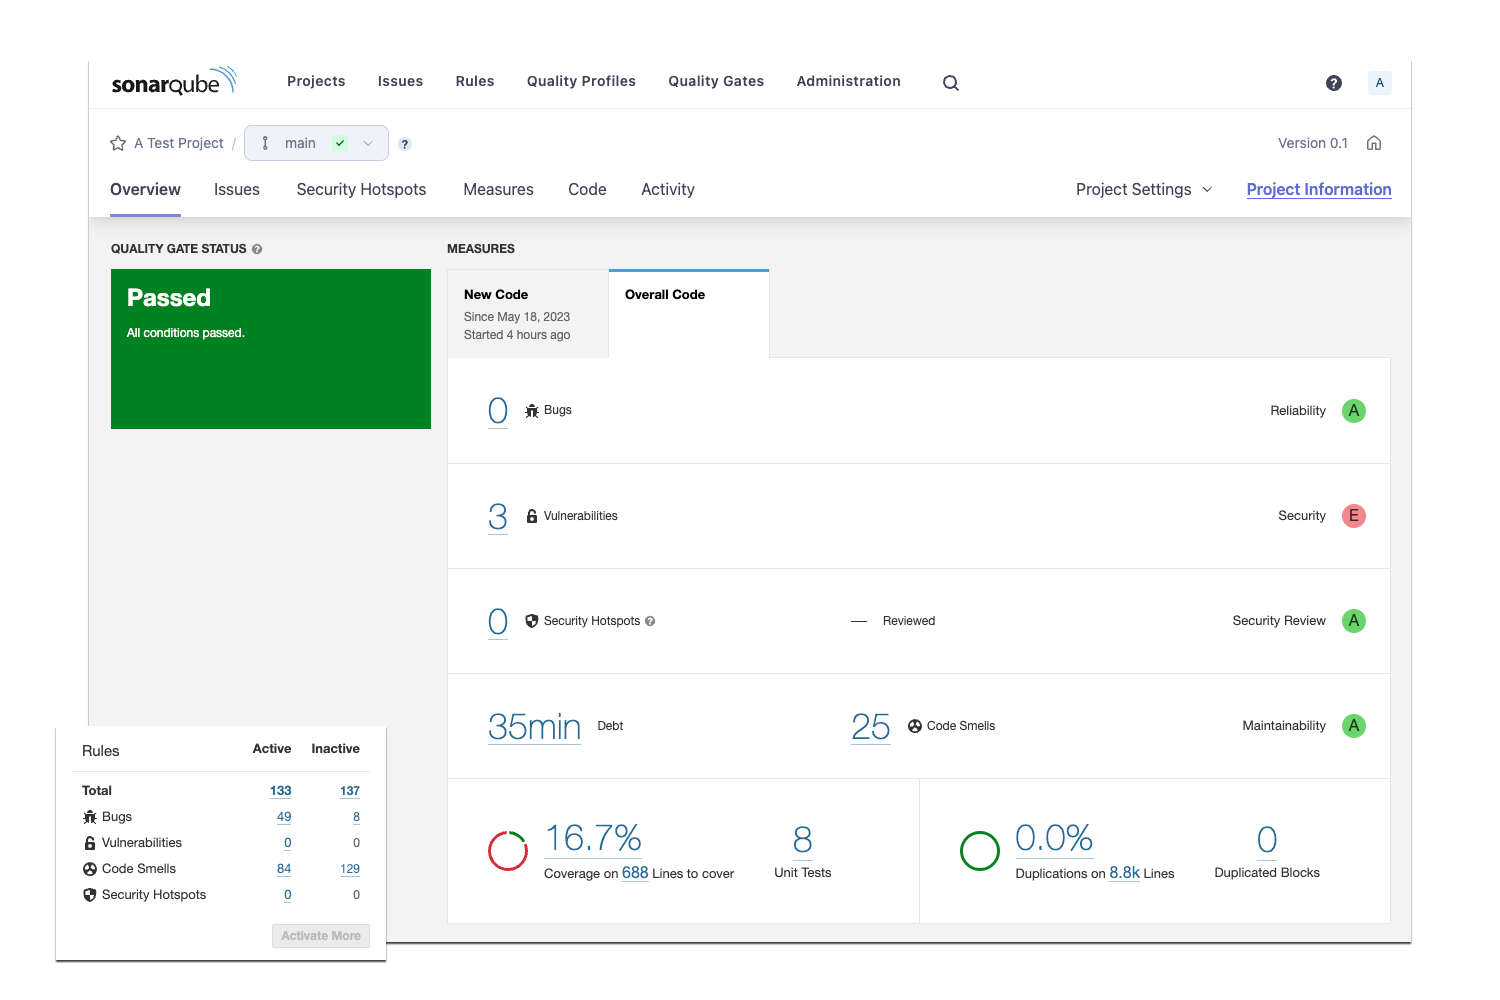1500x1000 pixels.
Task: Click the Security Hotspots shield in Rules panel
Action: click(x=90, y=895)
